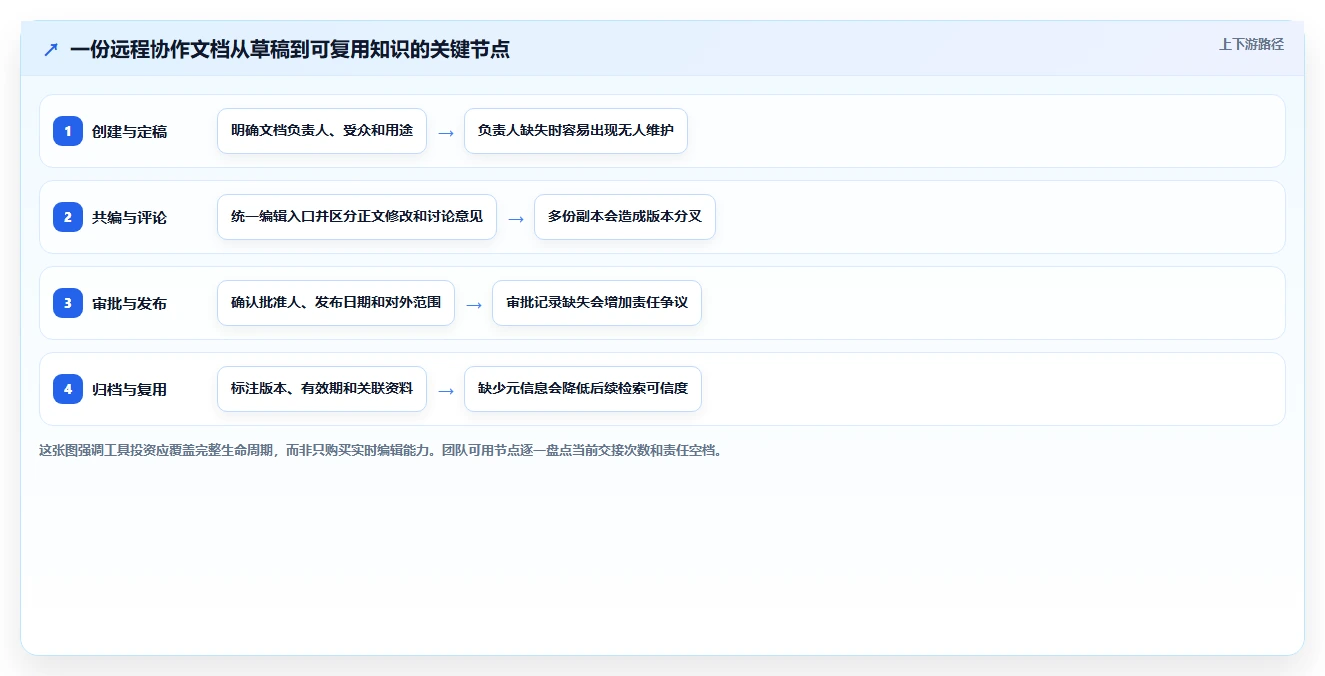Select step badge 4 for 归档与复用

pyautogui.click(x=68, y=389)
